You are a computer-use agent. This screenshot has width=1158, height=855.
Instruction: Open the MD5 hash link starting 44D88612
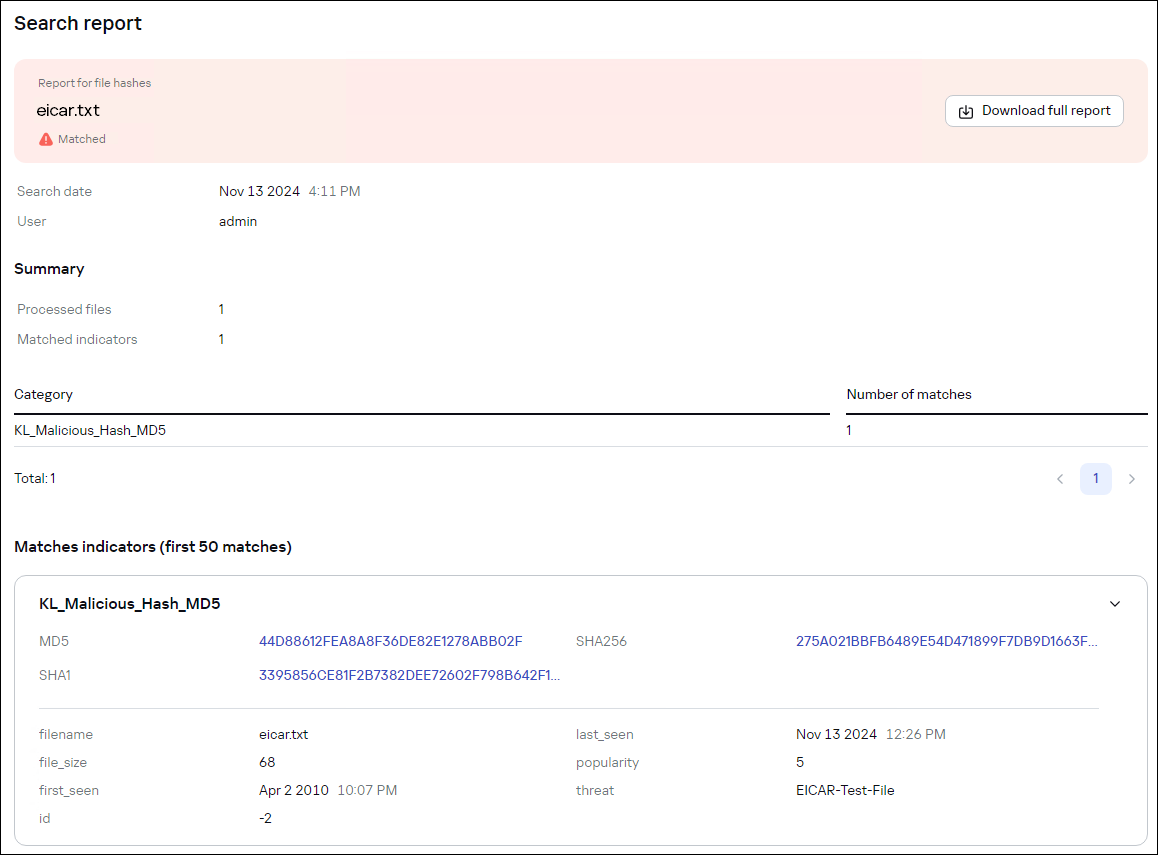388,641
